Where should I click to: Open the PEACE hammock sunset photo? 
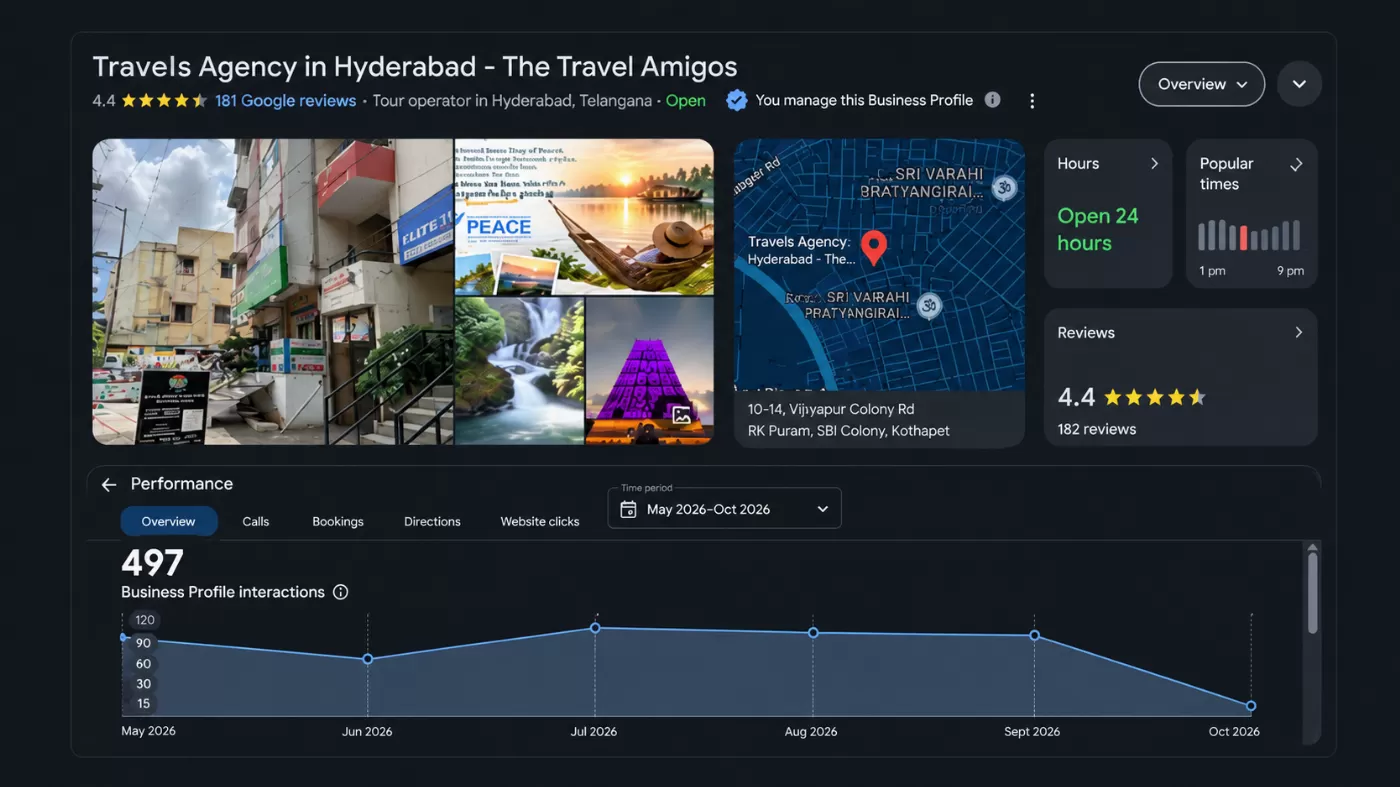pos(584,216)
